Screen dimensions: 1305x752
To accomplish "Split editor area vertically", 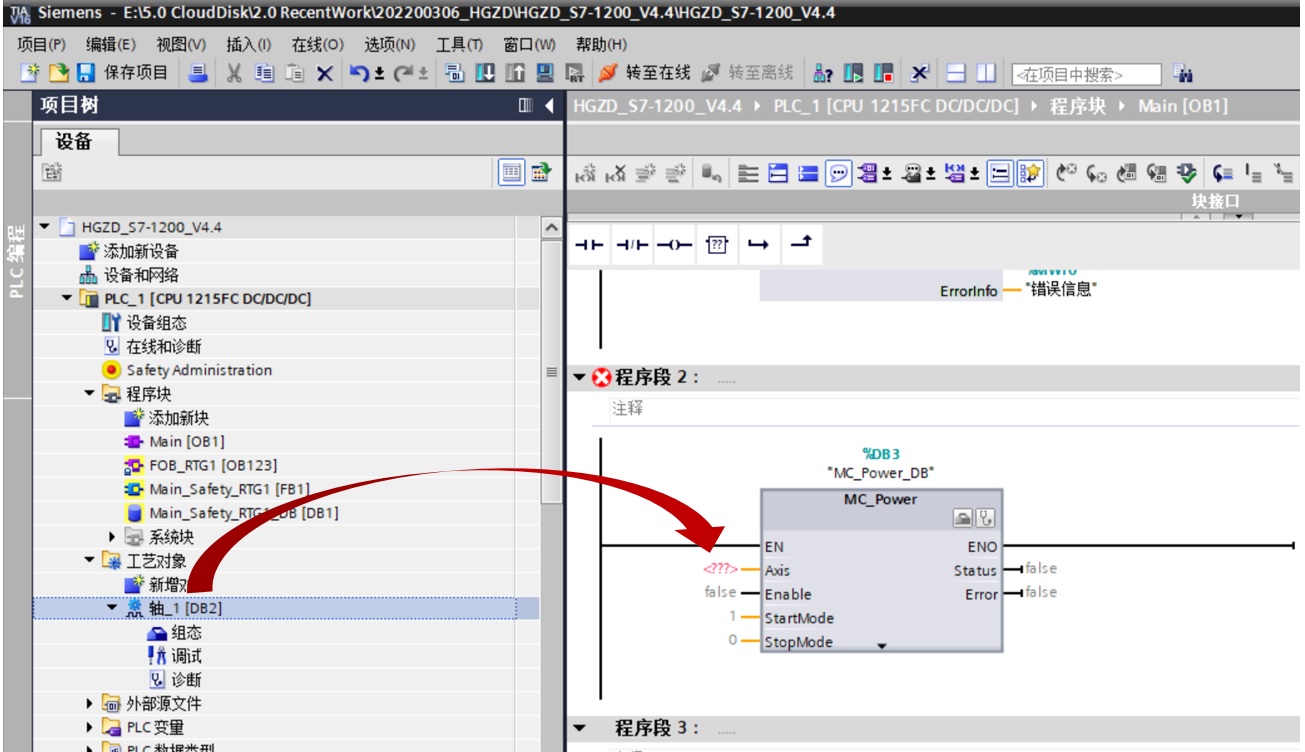I will point(987,73).
